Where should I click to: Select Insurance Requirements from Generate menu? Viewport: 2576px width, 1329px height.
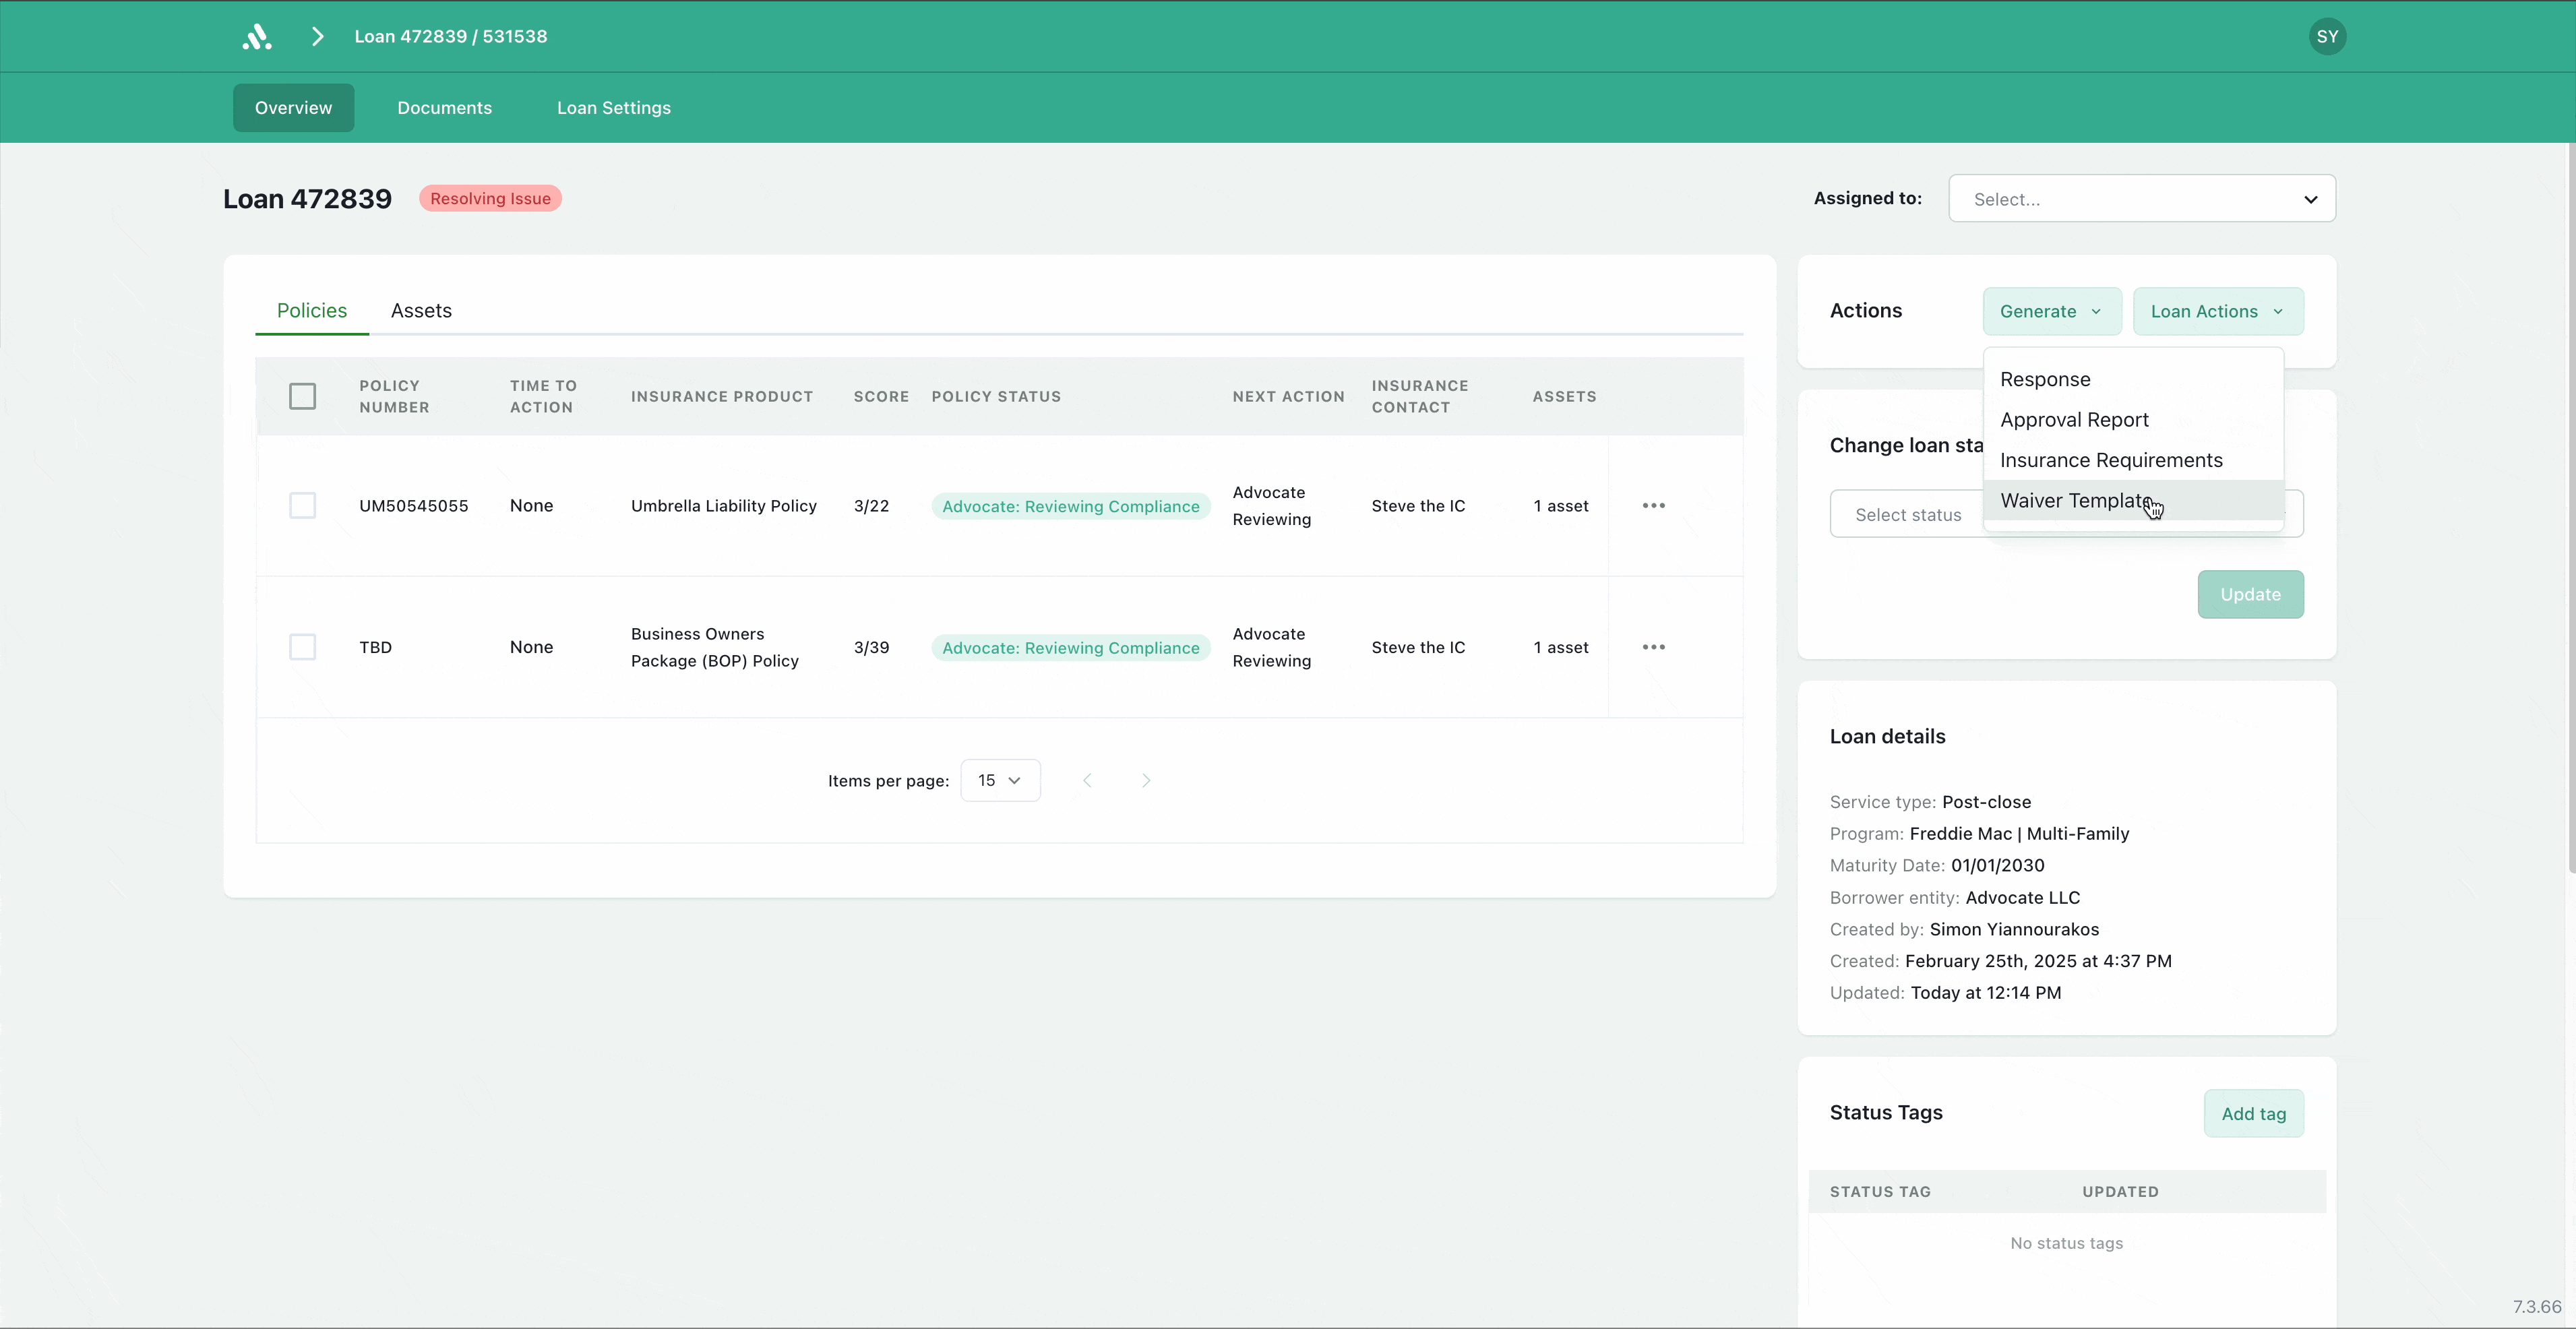point(2111,461)
